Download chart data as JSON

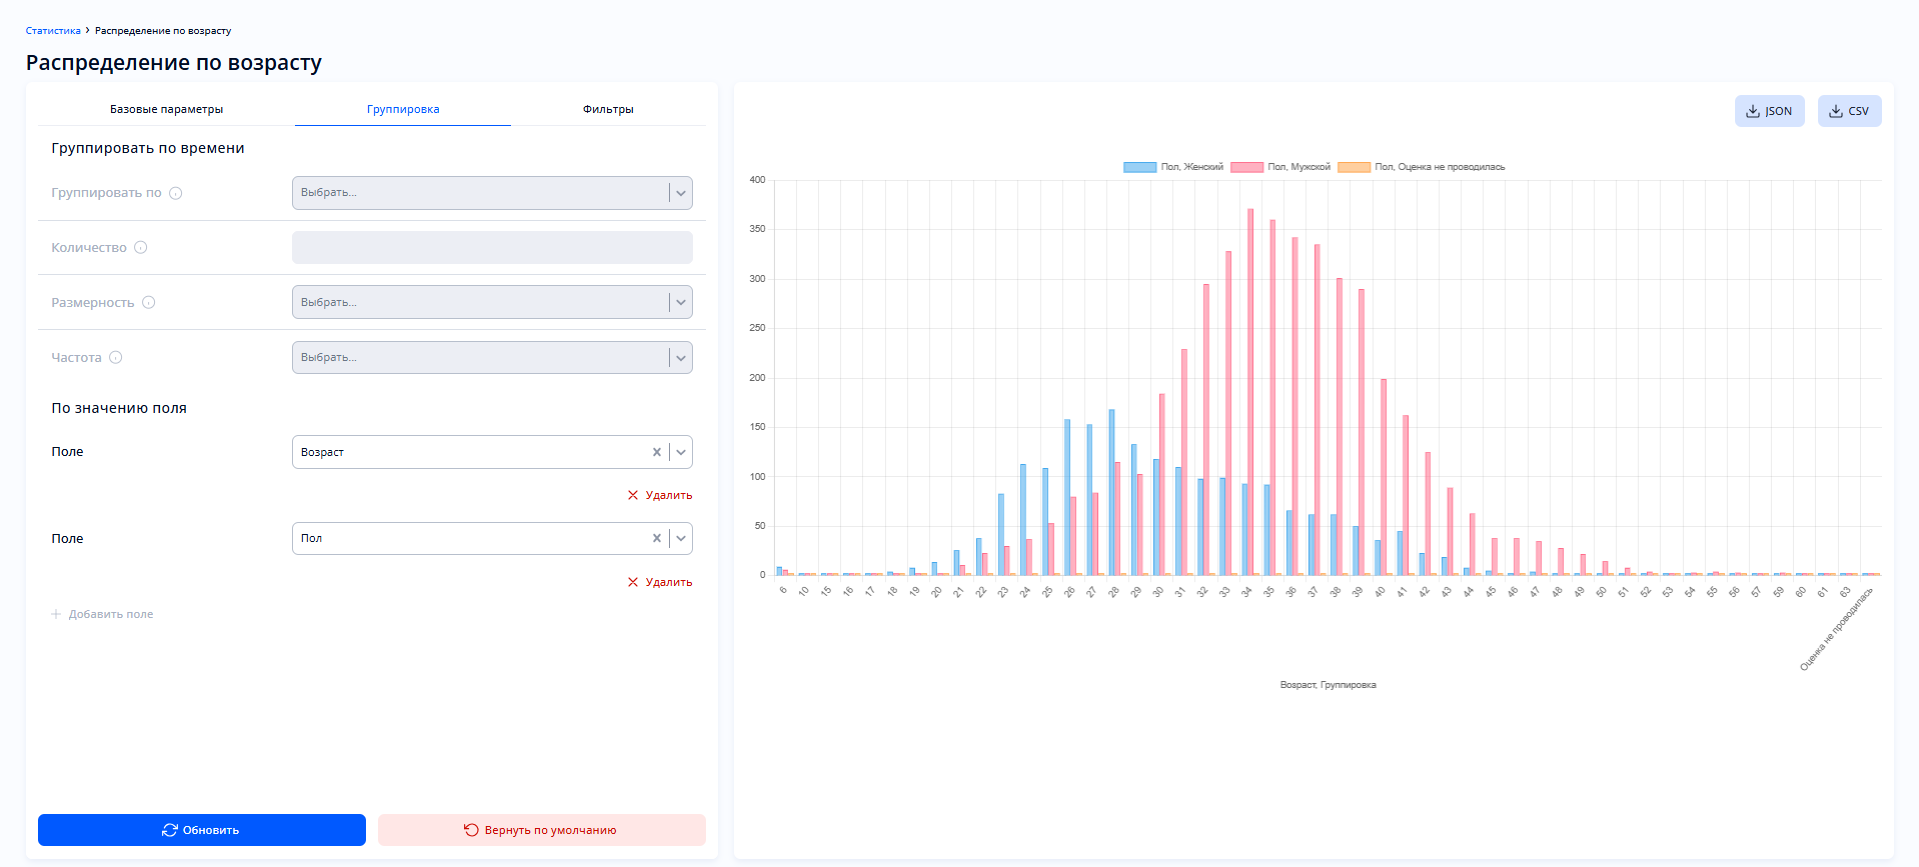click(1769, 111)
